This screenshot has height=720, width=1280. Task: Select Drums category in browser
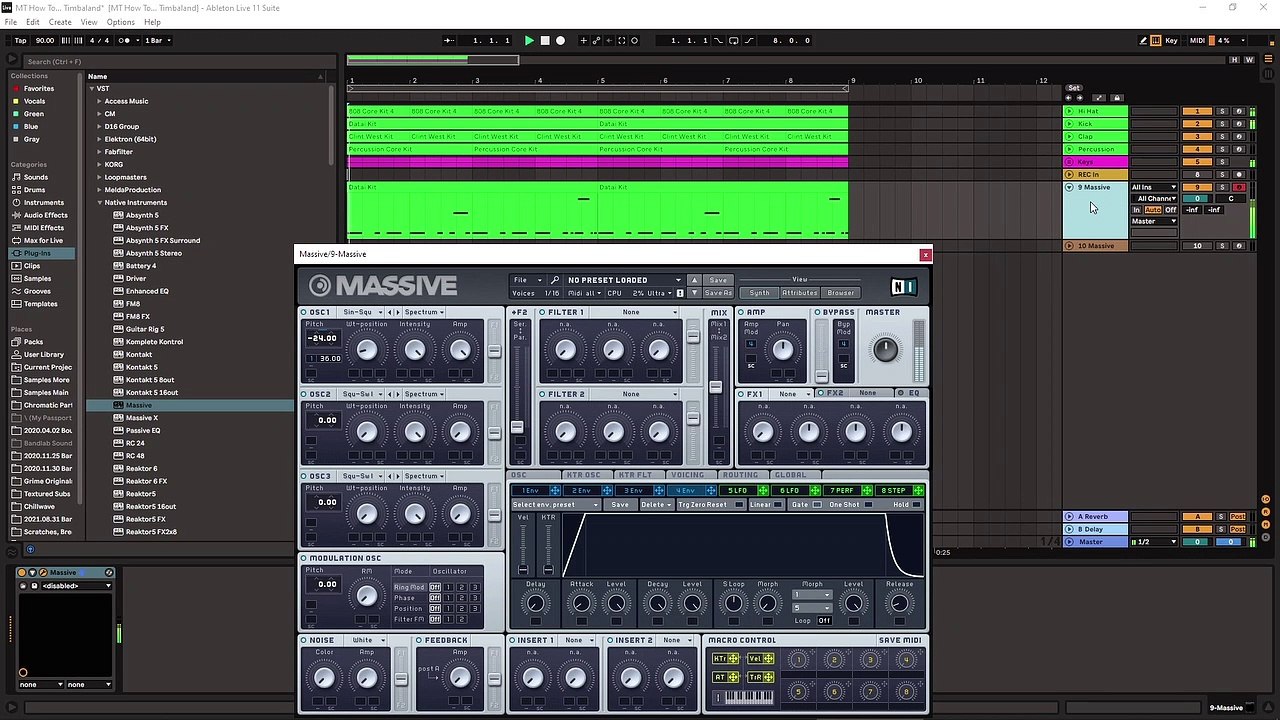35,190
